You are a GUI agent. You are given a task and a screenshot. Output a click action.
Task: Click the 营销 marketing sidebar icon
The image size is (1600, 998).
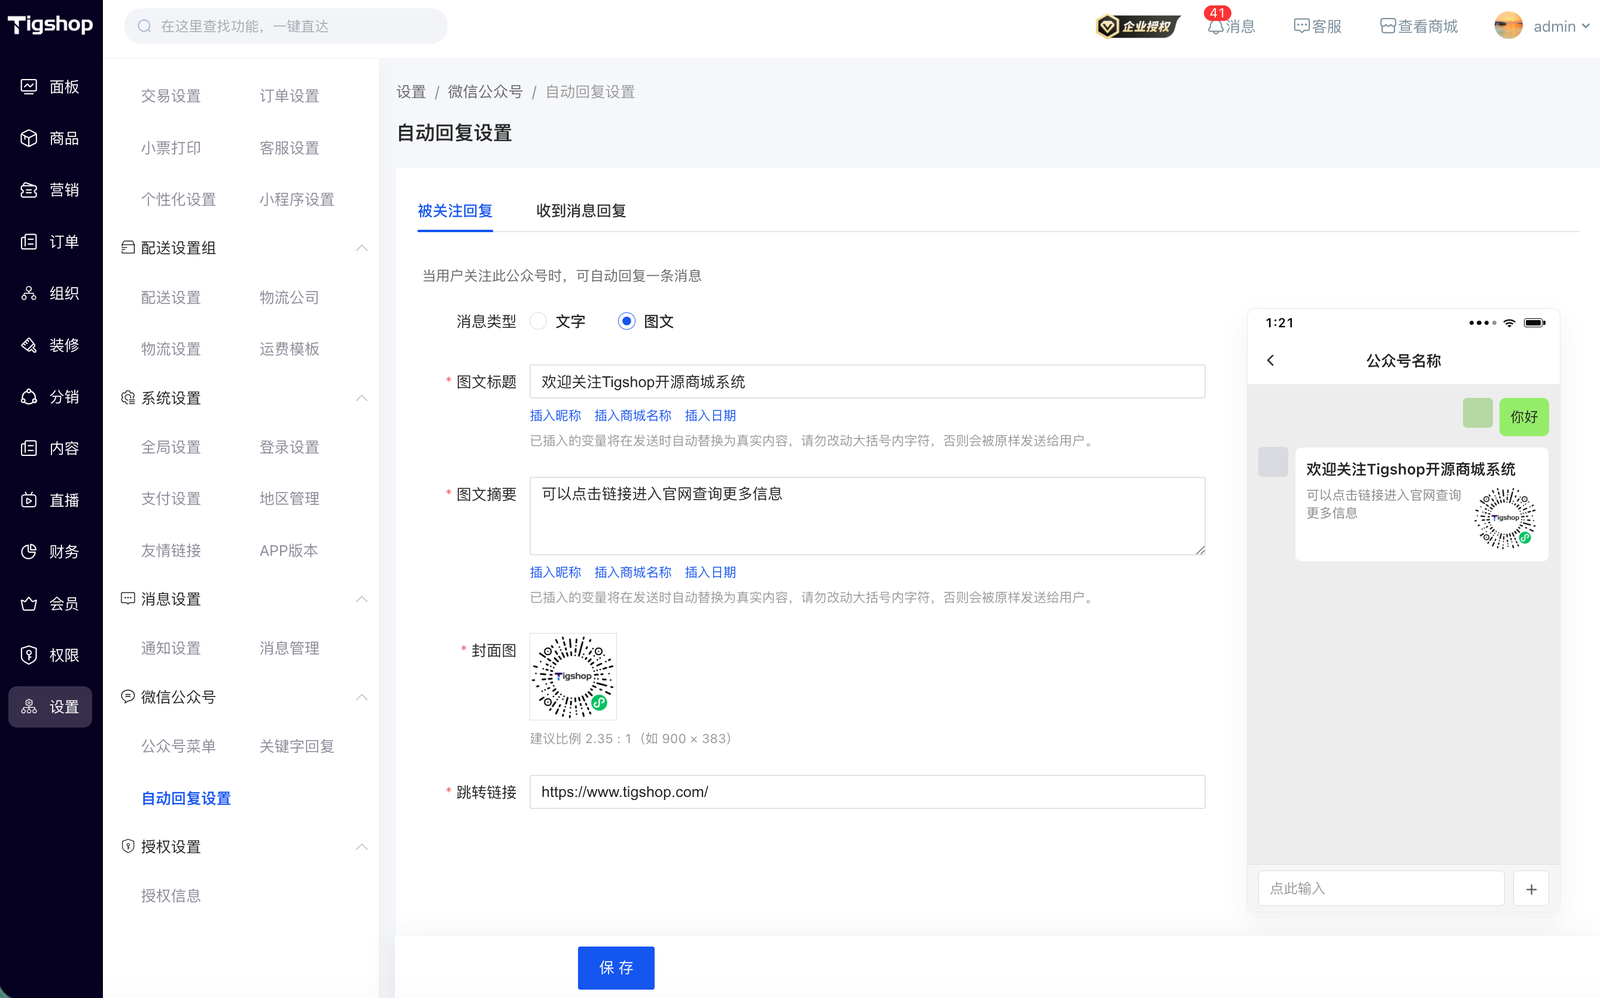(29, 190)
